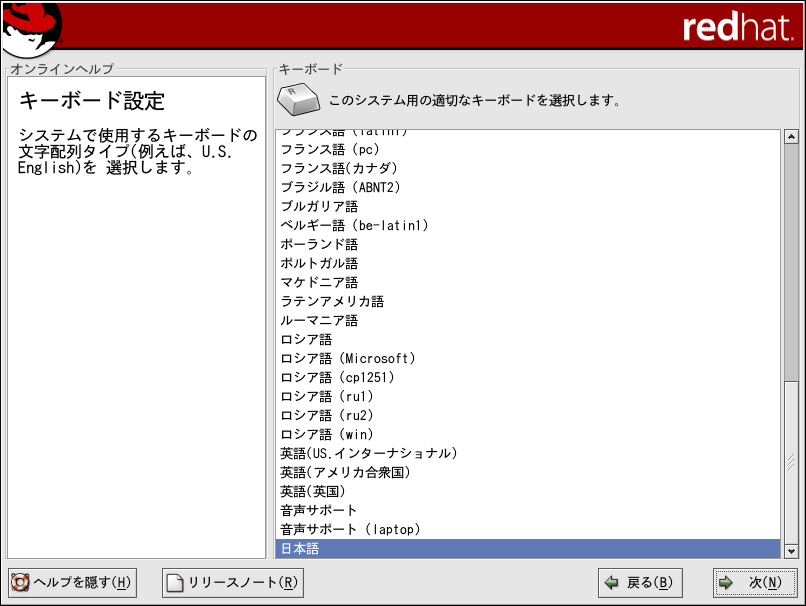Select ポルトガル語 keyboard layout
The height and width of the screenshot is (606, 806).
tap(319, 263)
